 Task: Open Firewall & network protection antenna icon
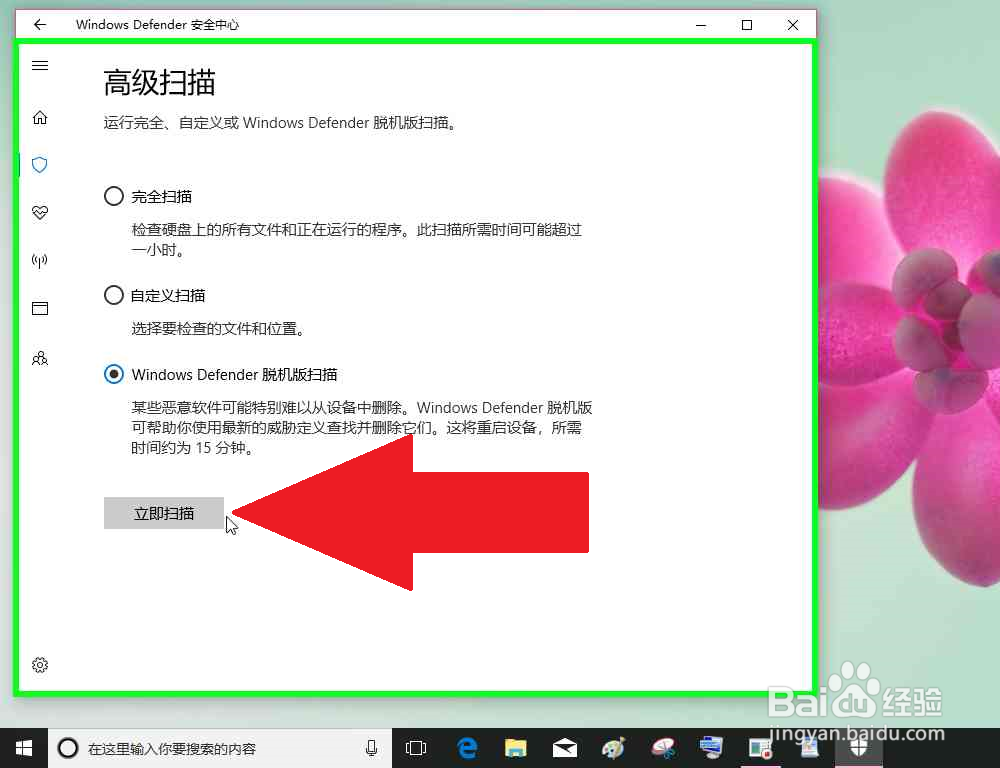pyautogui.click(x=40, y=260)
